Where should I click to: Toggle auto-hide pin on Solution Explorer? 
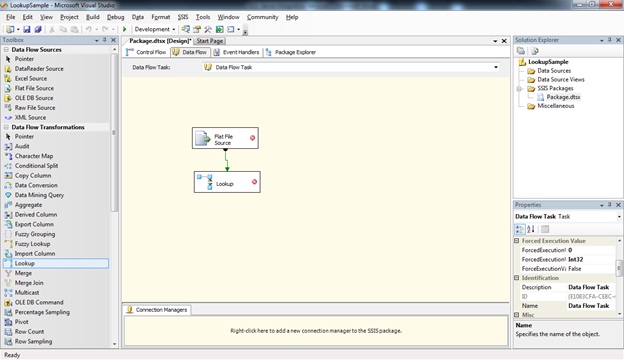[x=610, y=40]
